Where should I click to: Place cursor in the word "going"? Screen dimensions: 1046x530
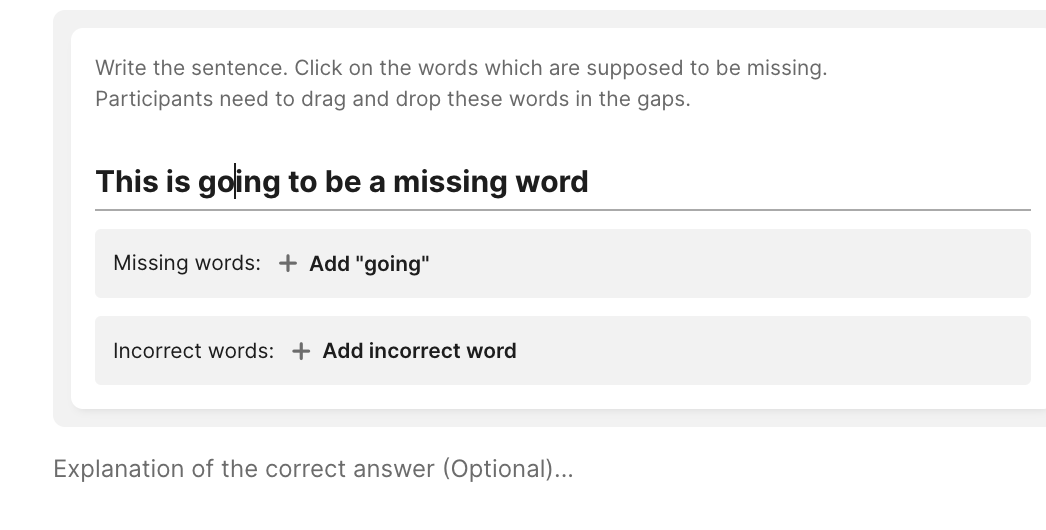[239, 182]
